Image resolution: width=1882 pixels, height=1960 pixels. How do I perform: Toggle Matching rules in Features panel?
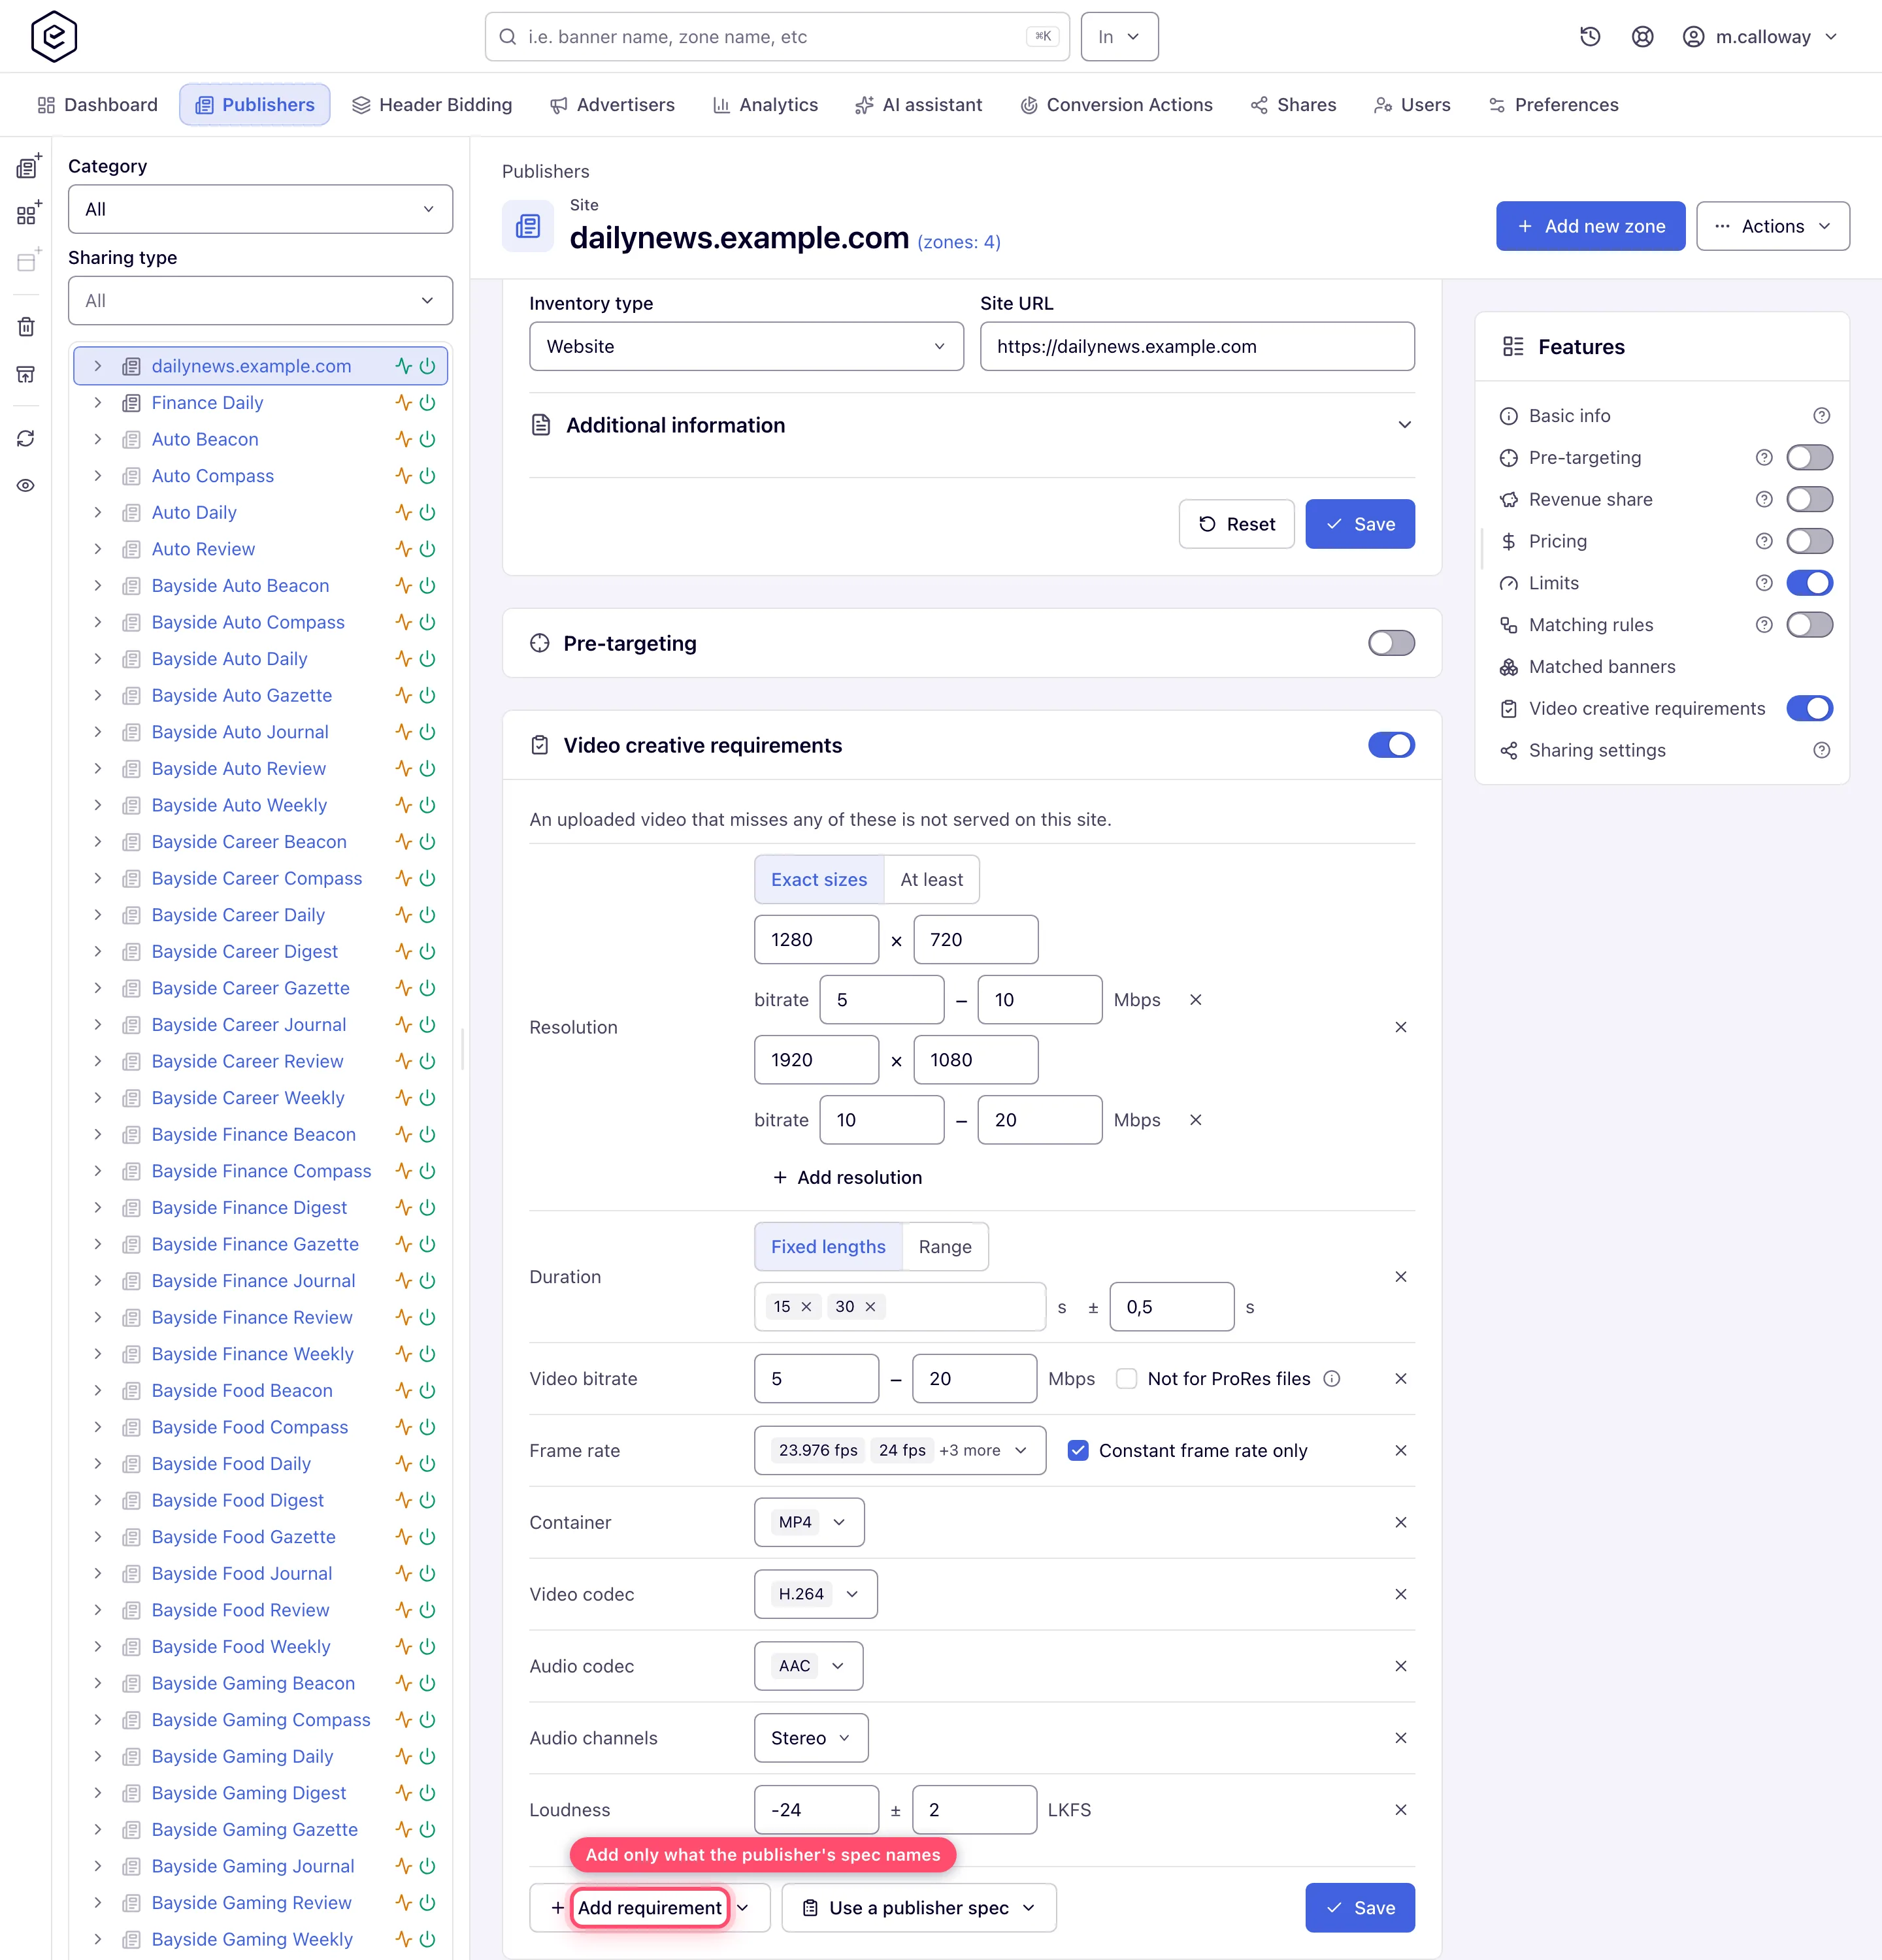tap(1809, 625)
